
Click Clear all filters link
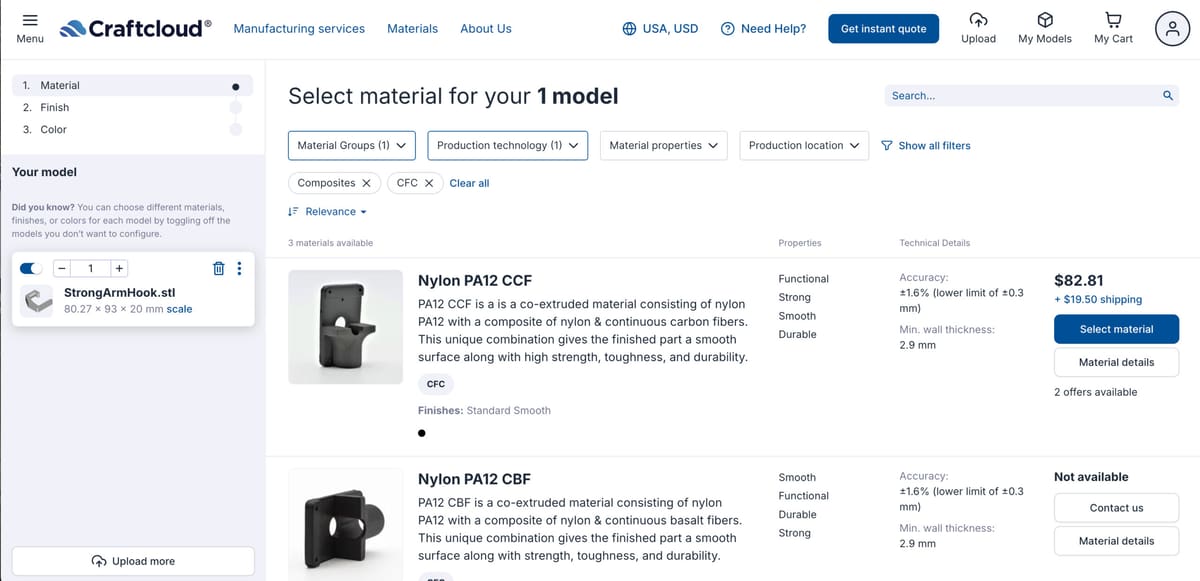(x=469, y=183)
